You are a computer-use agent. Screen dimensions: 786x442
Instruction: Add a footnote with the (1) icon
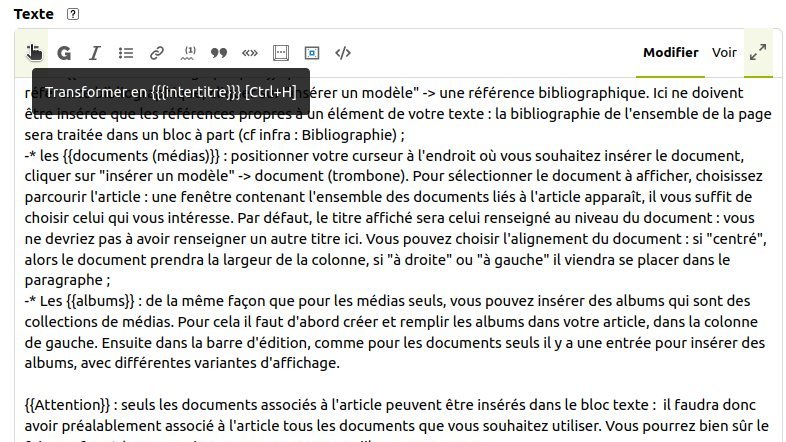[x=188, y=53]
